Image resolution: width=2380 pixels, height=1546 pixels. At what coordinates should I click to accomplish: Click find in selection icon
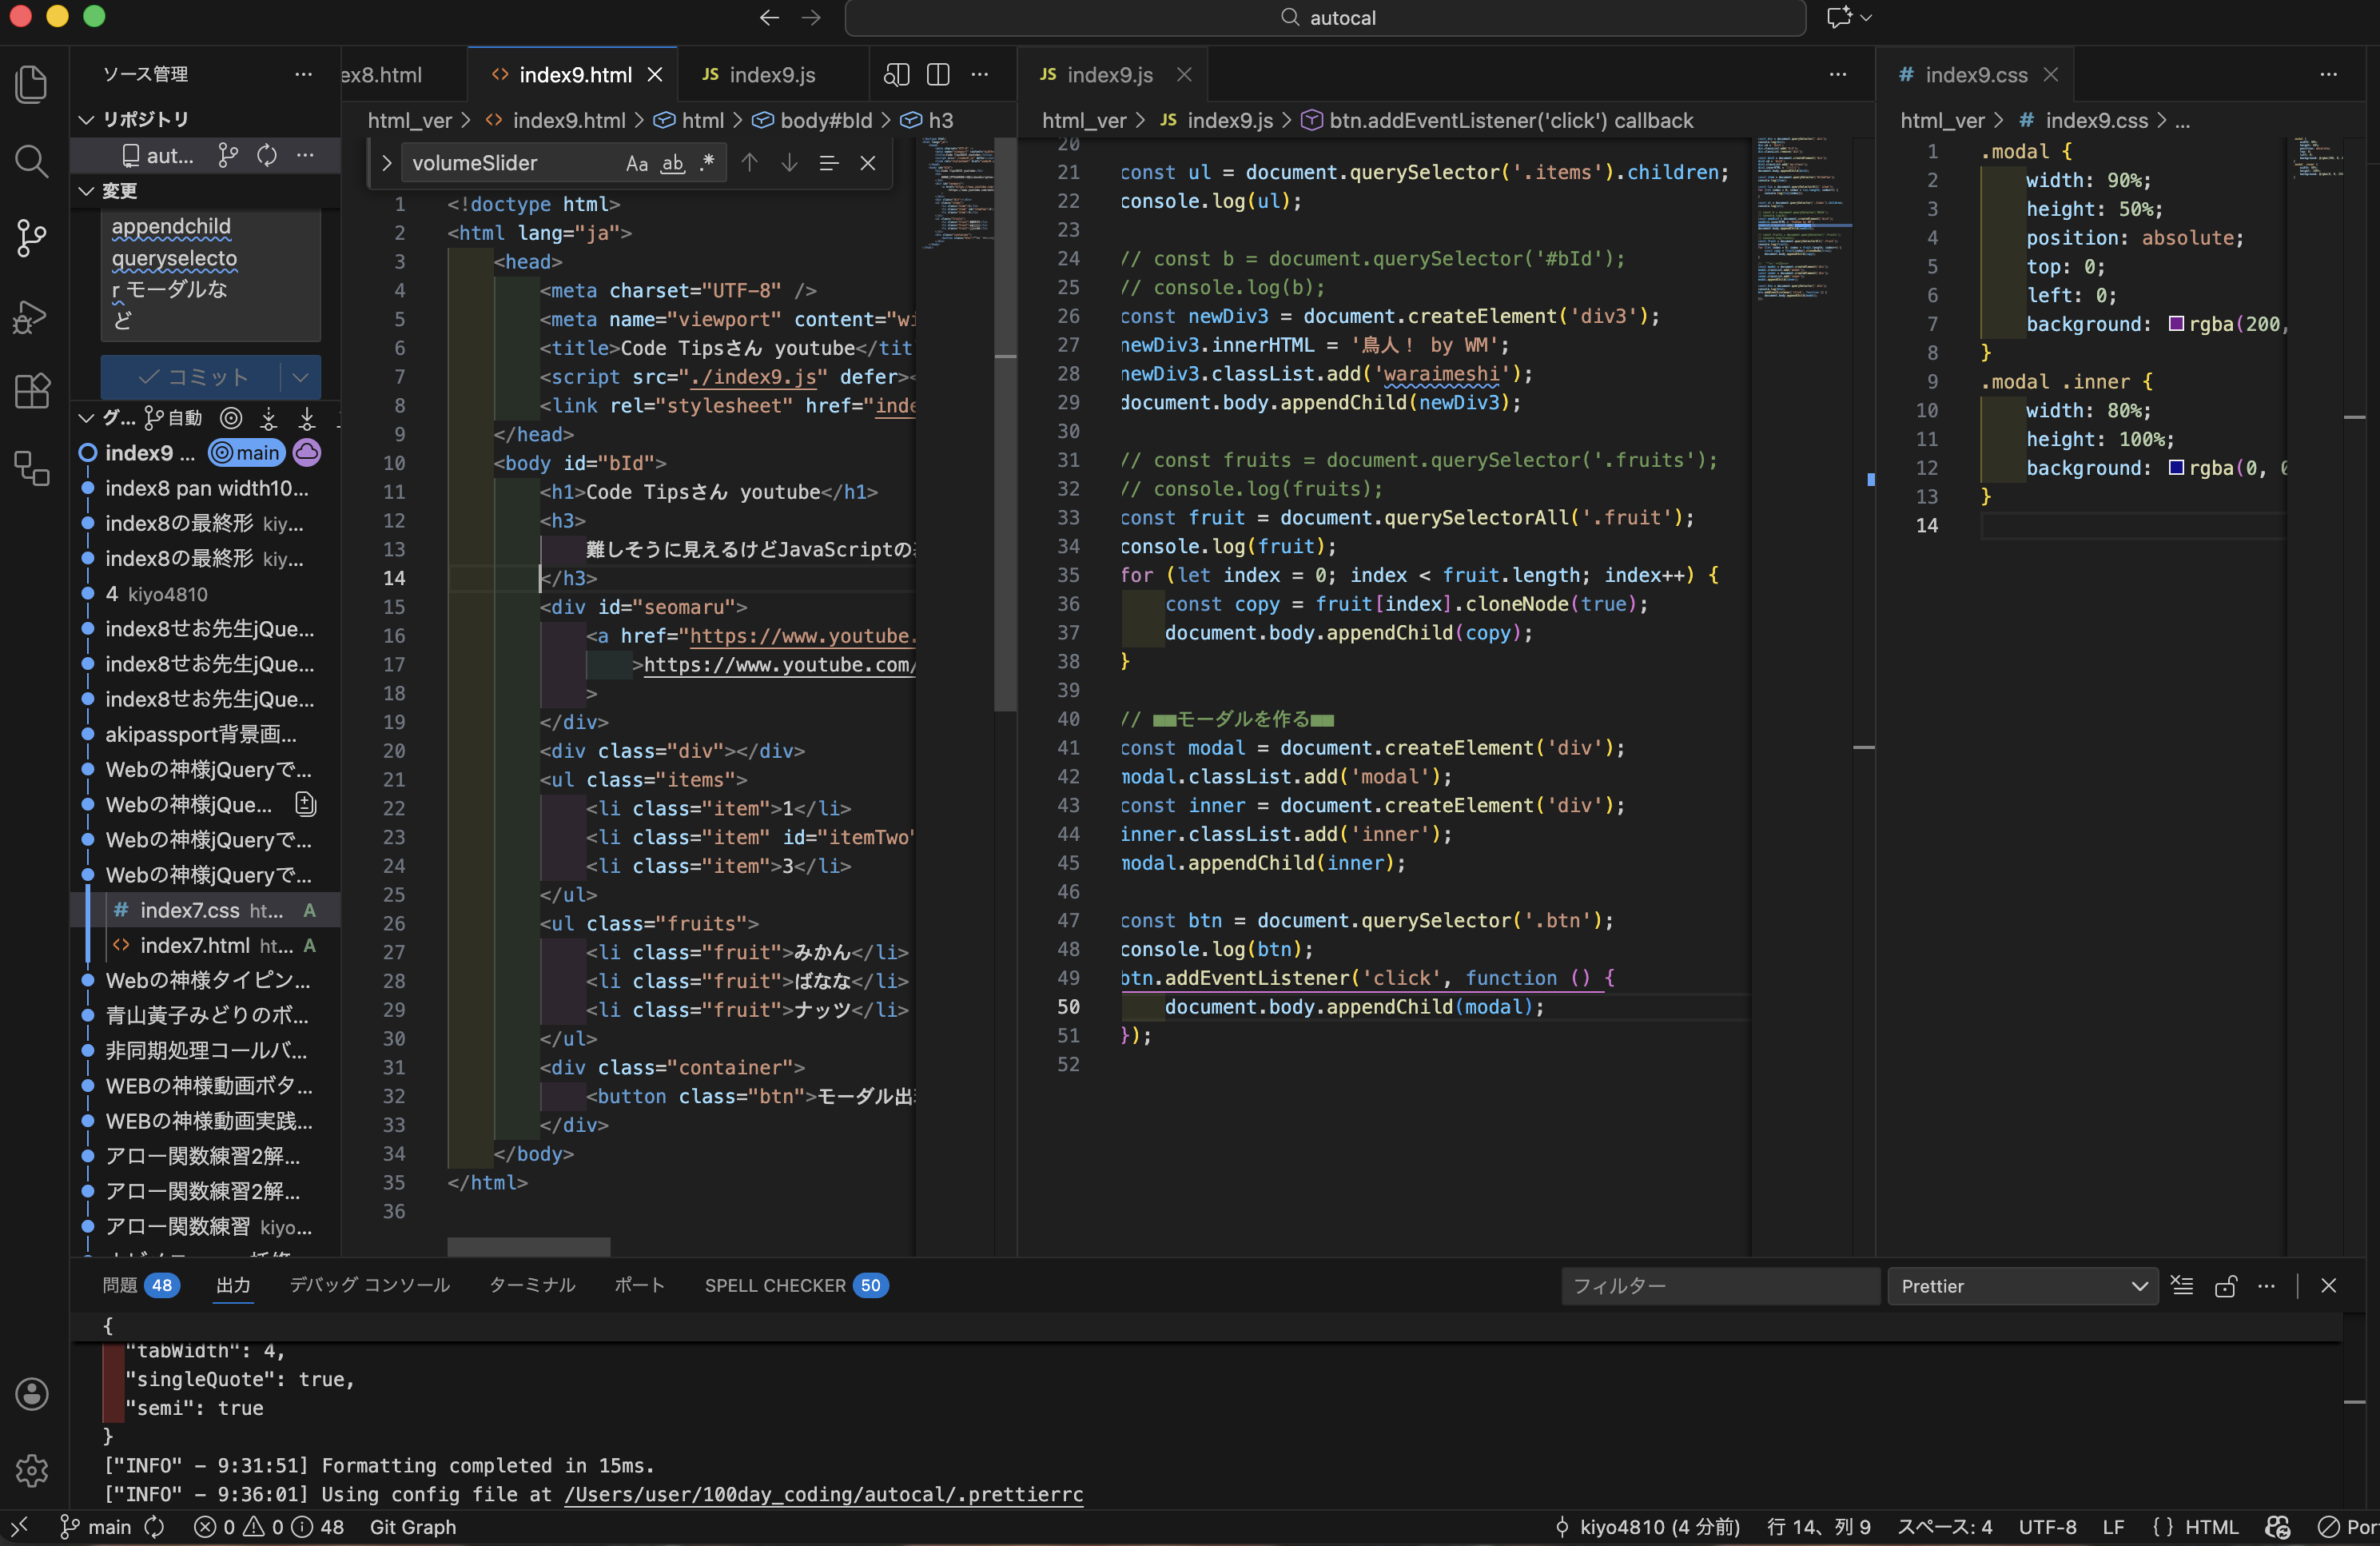(x=828, y=162)
